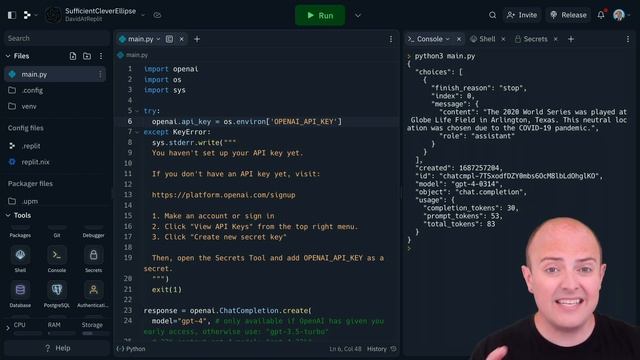Open the Secrets tool lock icon
Screen dimensions: 640x360
click(93, 256)
